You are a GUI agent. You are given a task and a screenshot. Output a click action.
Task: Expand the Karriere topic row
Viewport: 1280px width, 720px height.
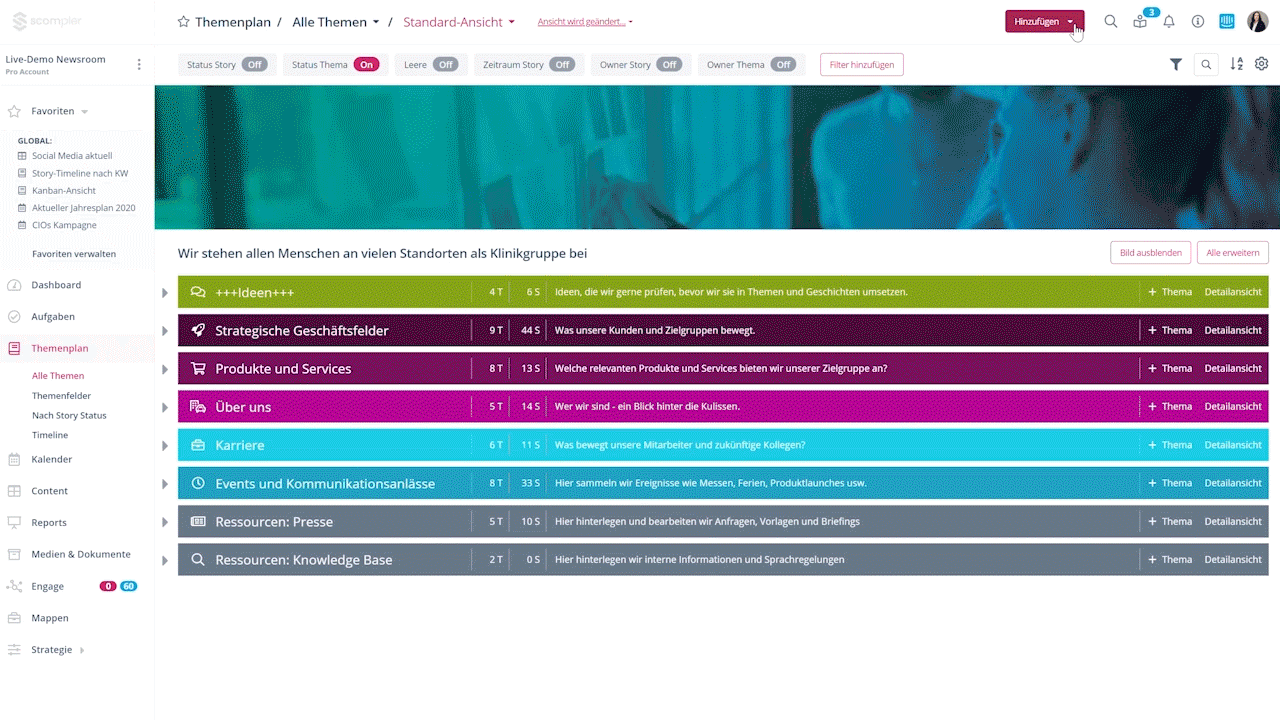pyautogui.click(x=165, y=446)
